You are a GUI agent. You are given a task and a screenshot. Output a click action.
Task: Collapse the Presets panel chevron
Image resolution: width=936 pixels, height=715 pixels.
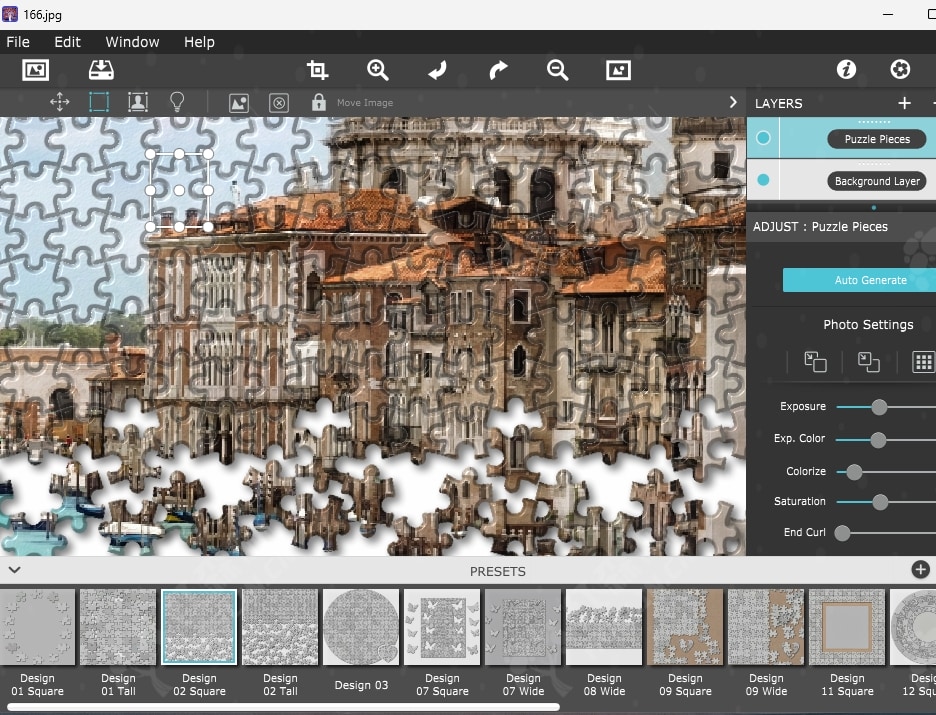click(x=14, y=570)
